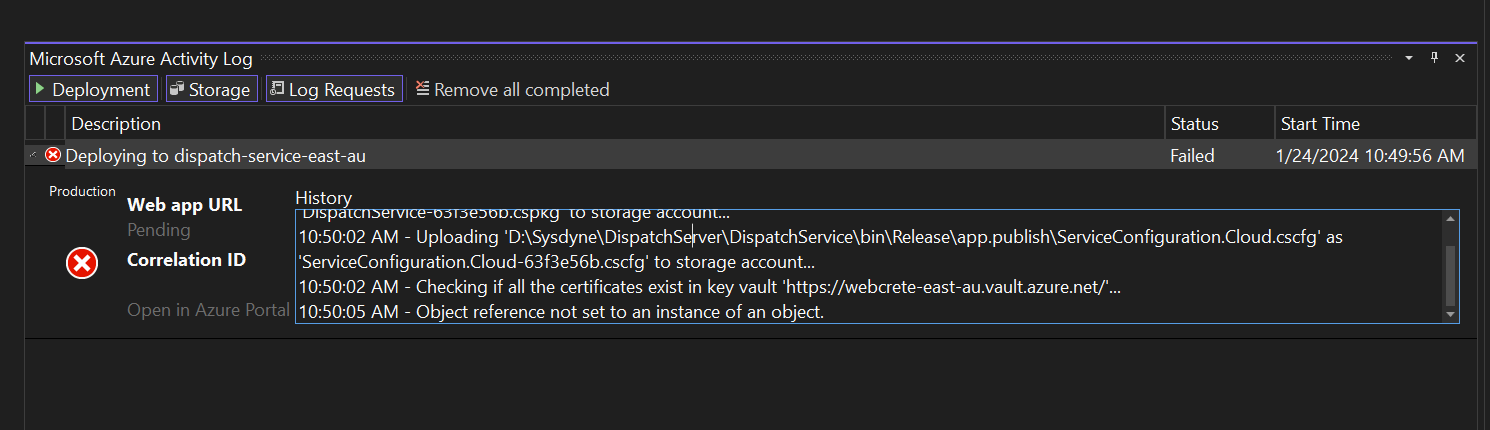Click the Open in Azure Portal link
Image resolution: width=1490 pixels, height=430 pixels.
208,310
